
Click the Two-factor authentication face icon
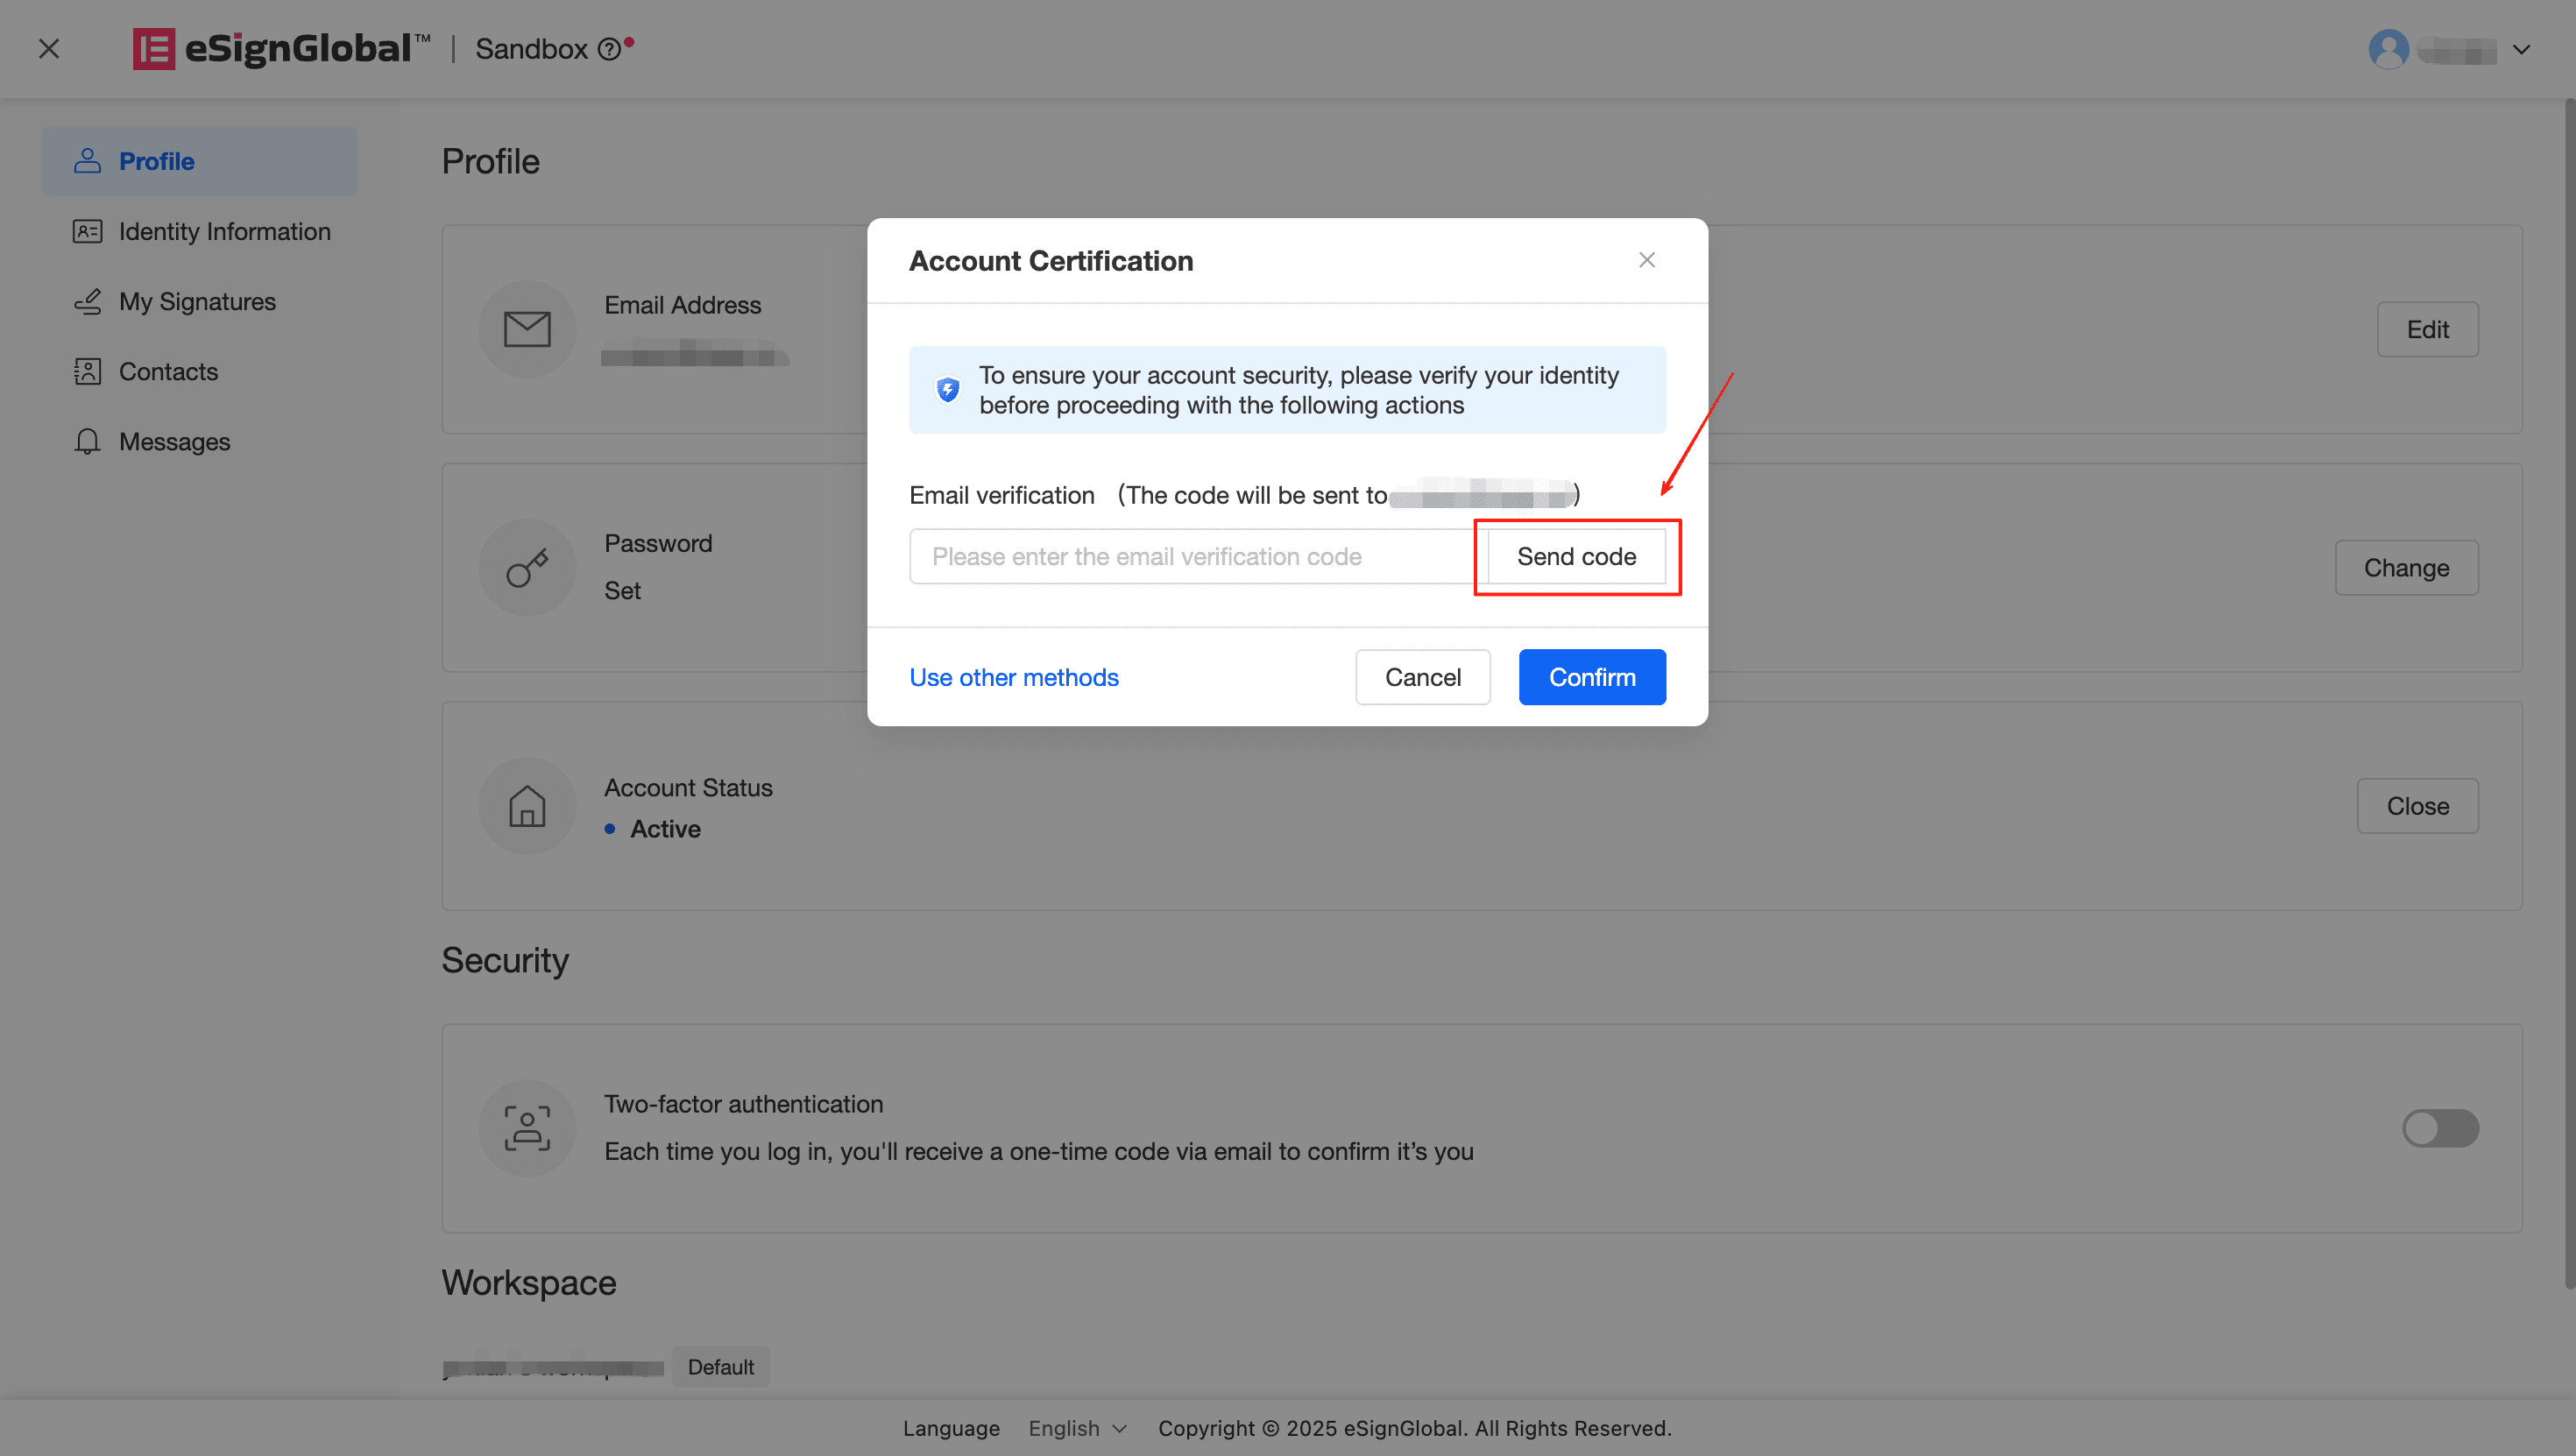527,1128
